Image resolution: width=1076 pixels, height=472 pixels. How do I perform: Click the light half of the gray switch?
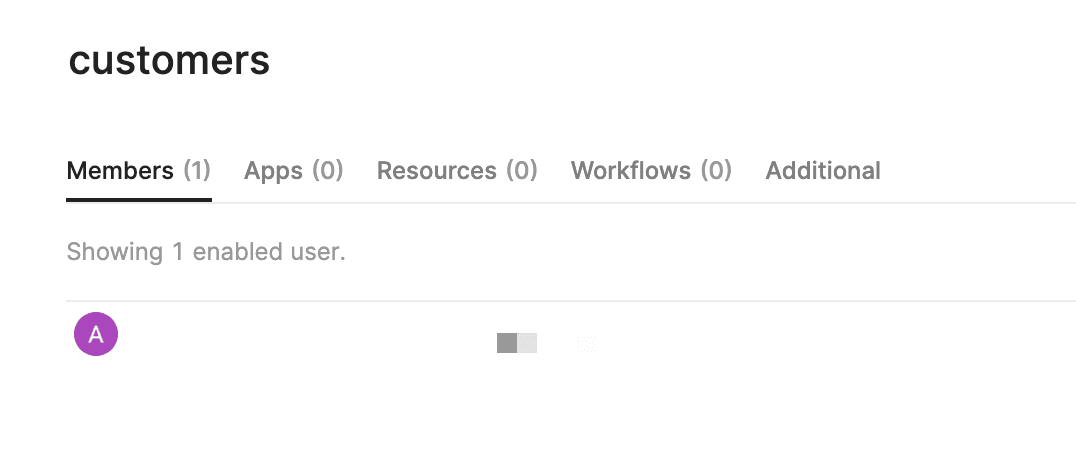(x=527, y=343)
